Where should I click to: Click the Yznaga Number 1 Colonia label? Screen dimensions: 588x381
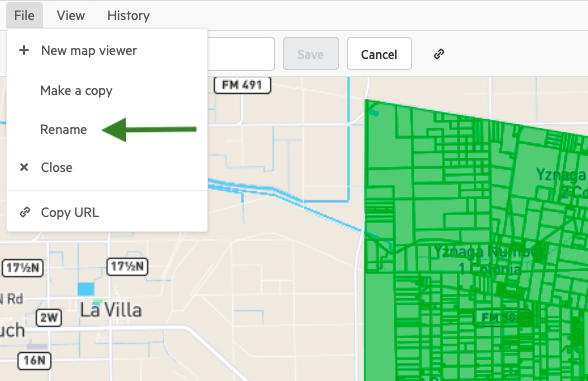[x=489, y=260]
